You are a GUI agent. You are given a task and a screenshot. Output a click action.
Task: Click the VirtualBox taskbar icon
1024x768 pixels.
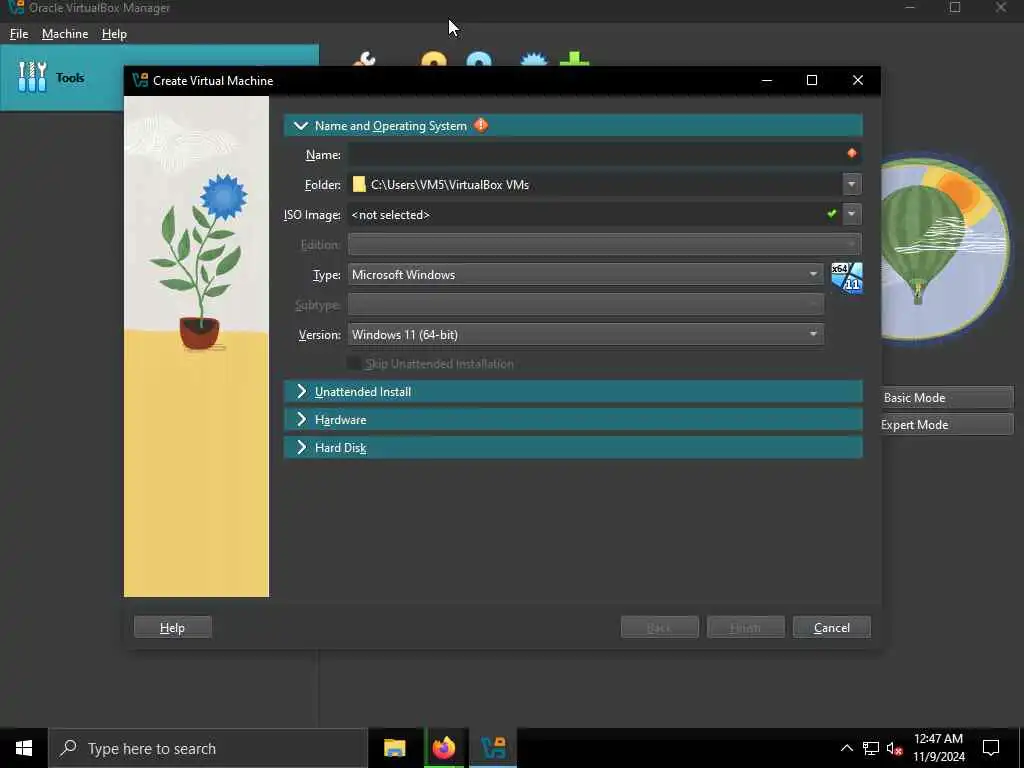(x=493, y=748)
